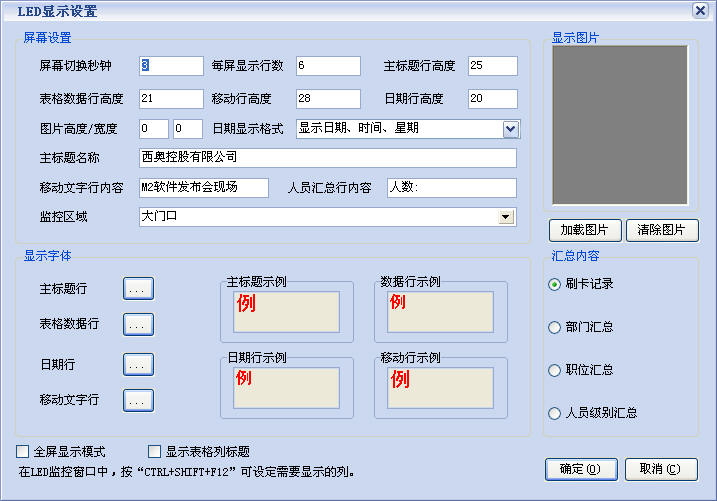Expand the date display format dropdown
The image size is (717, 501).
coord(510,128)
